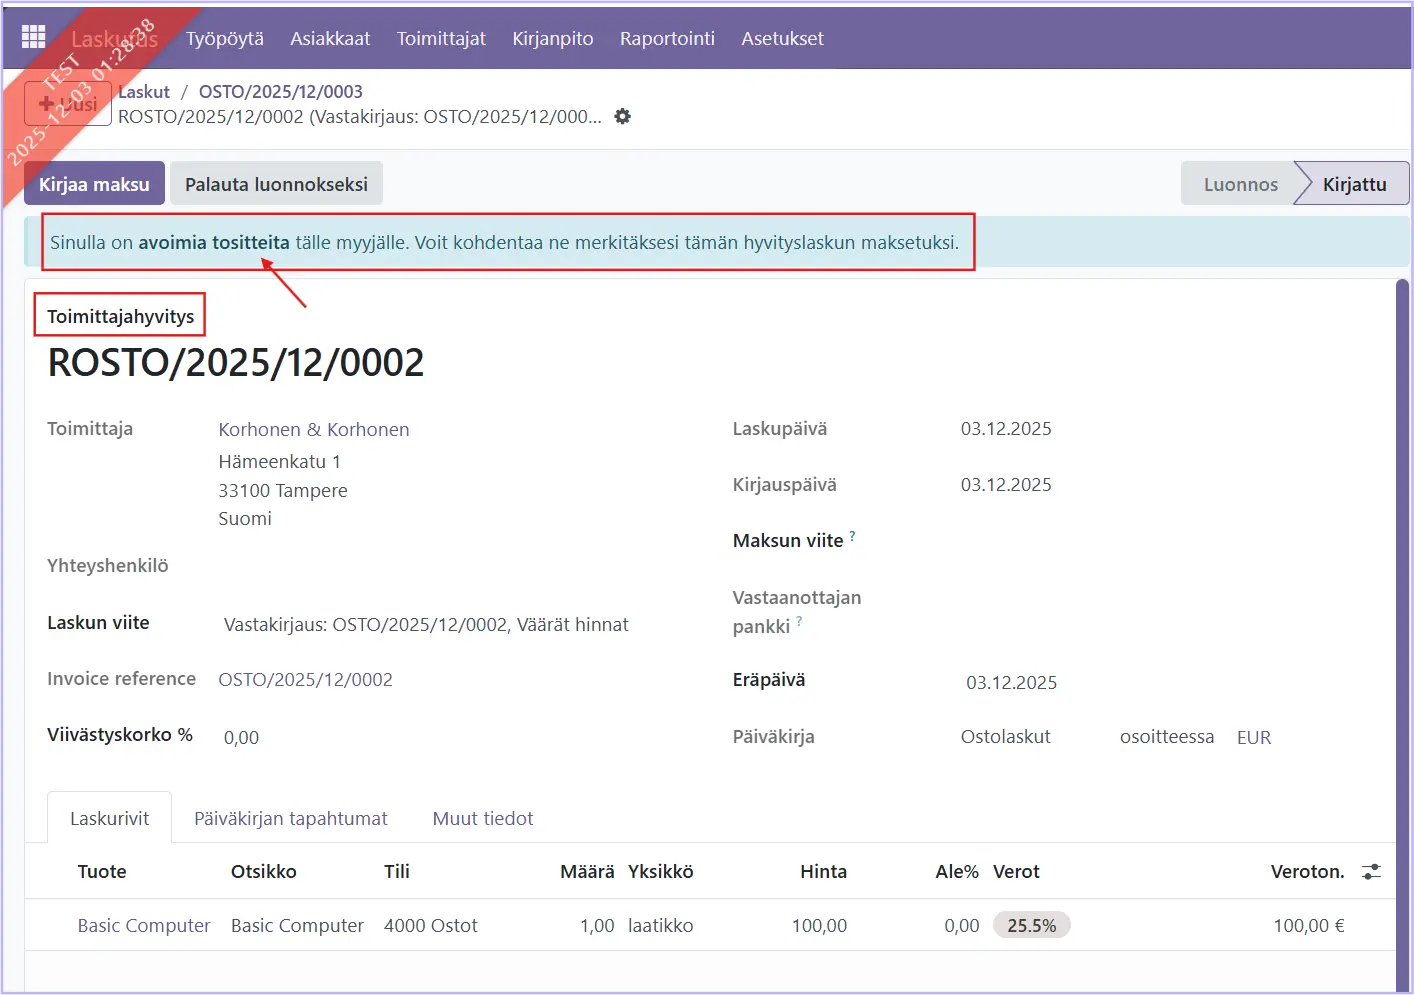This screenshot has width=1414, height=995.
Task: Click Palauta luonnokseksi button
Action: (276, 184)
